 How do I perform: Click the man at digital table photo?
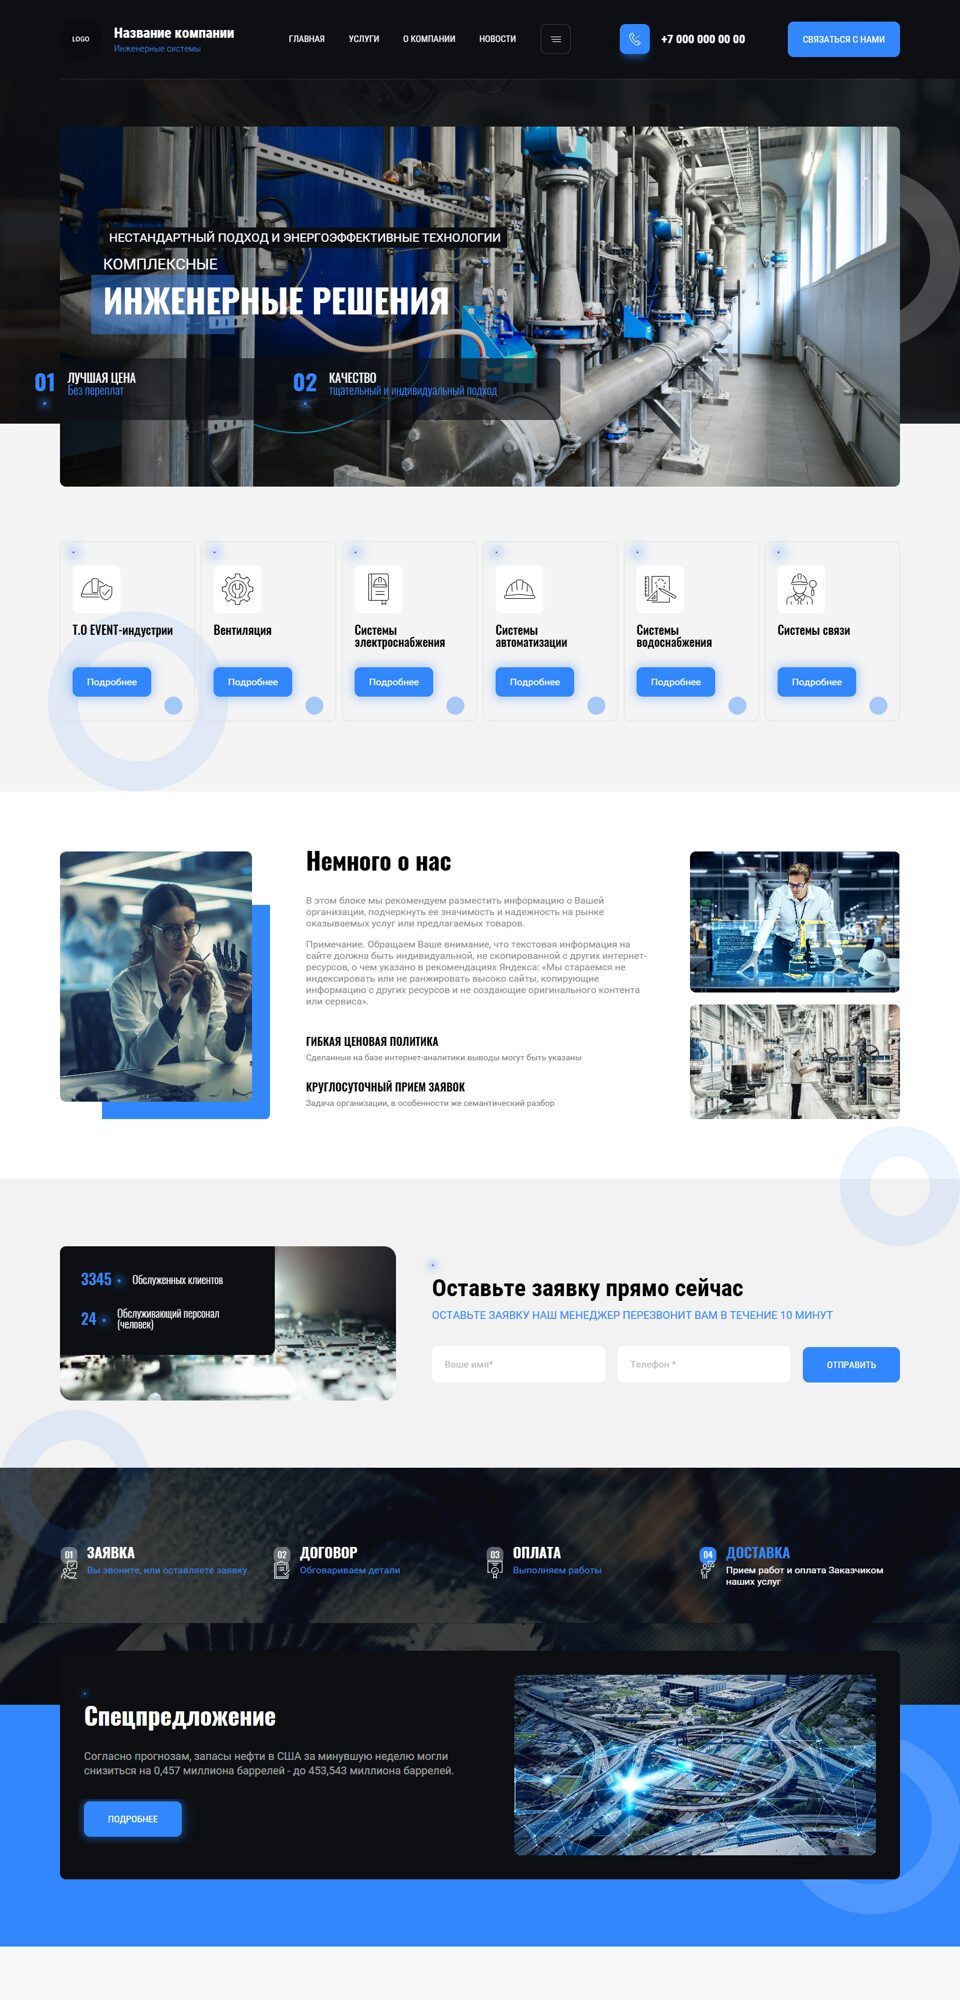(x=795, y=922)
